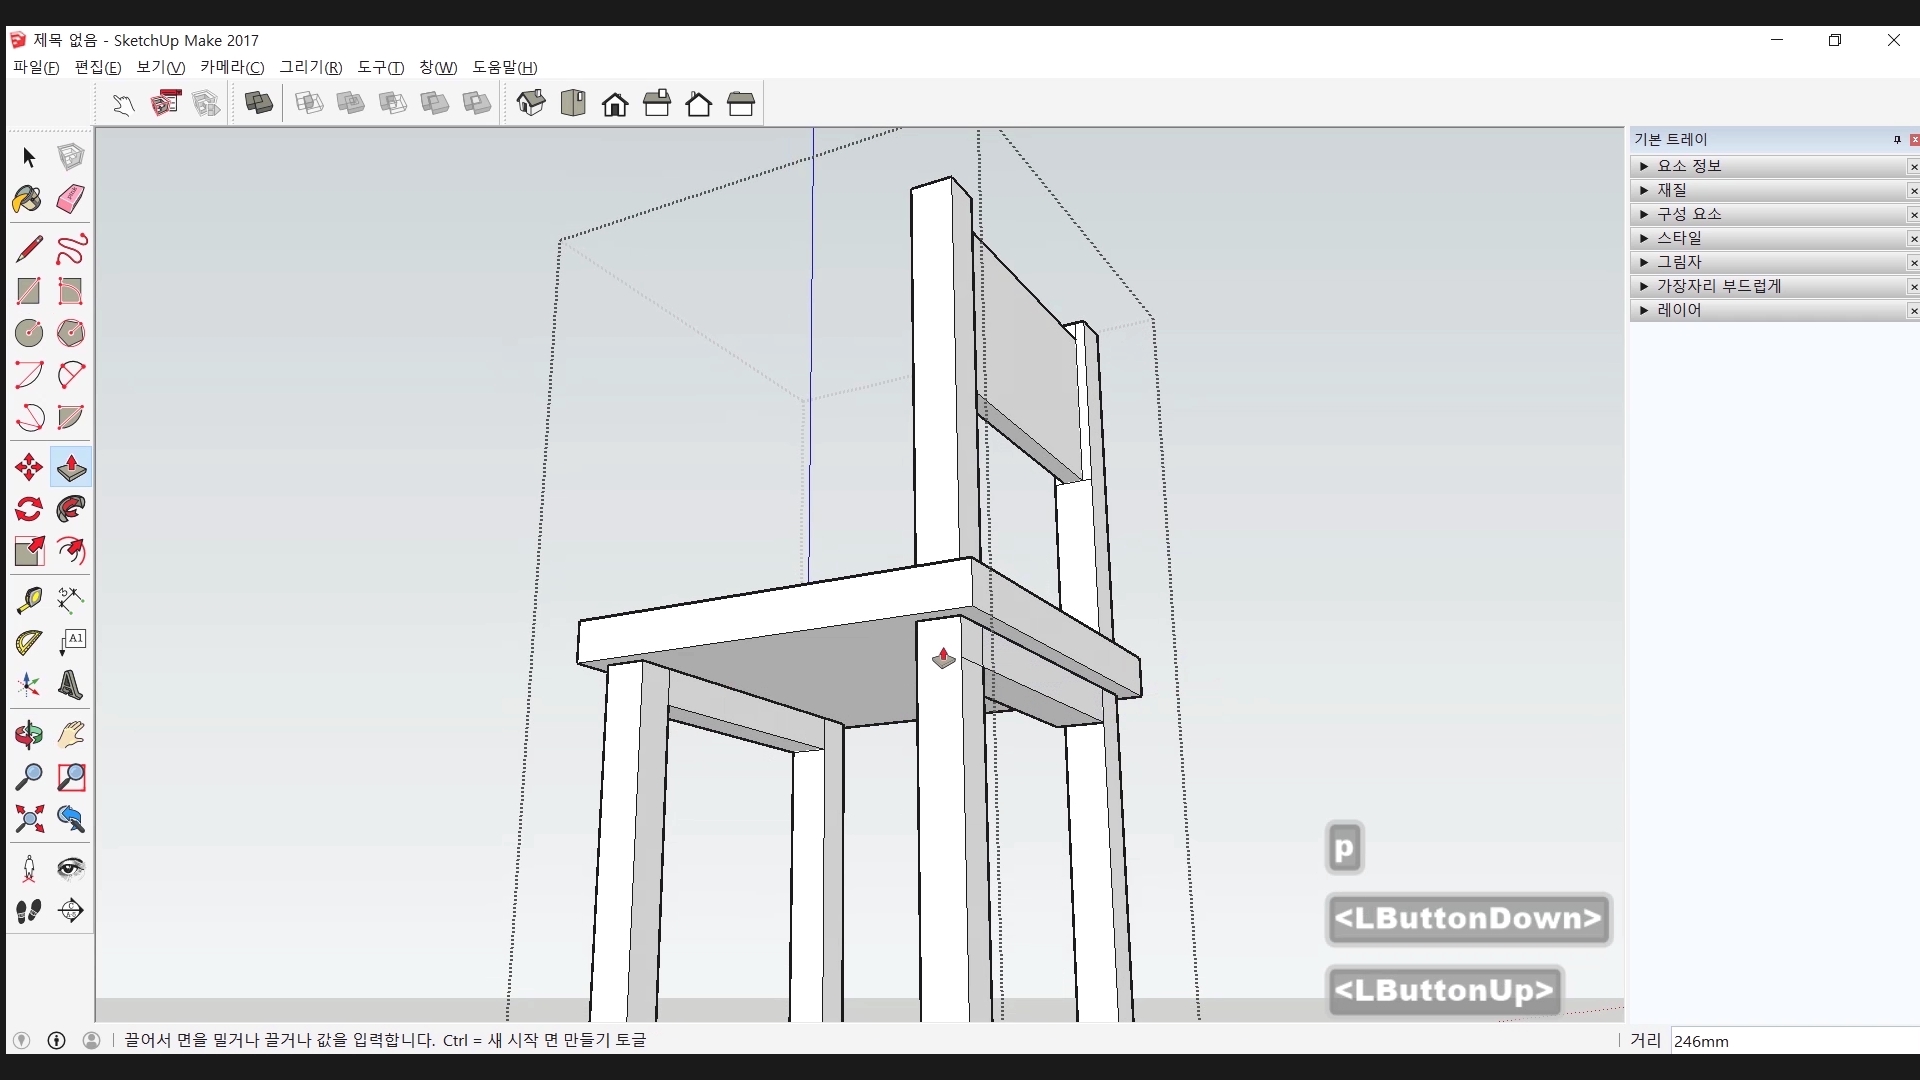Viewport: 1920px width, 1080px height.
Task: Activate the Push/Pull tool
Action: tap(71, 468)
